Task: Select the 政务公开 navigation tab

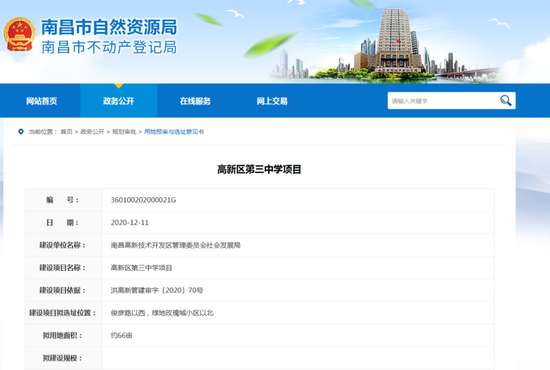Action: click(119, 101)
